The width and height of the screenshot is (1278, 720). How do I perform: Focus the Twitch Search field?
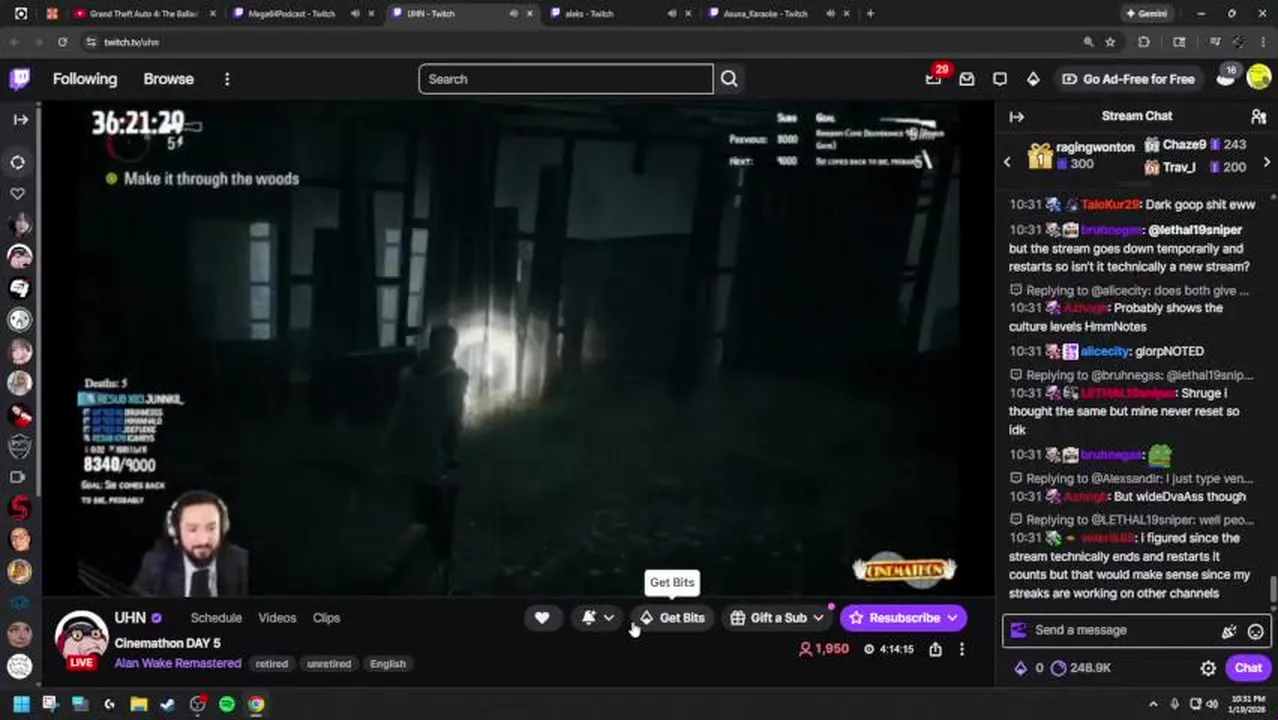[565, 79]
